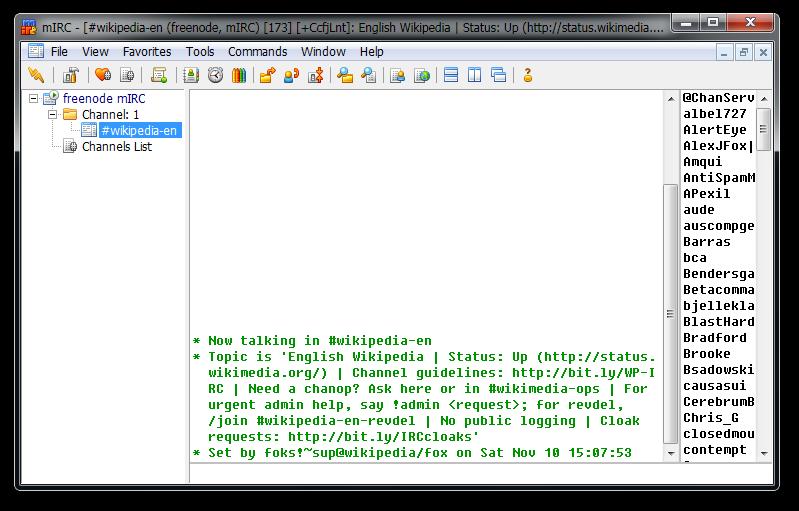
Task: Click the chat scrollbar down arrow
Action: (x=671, y=453)
